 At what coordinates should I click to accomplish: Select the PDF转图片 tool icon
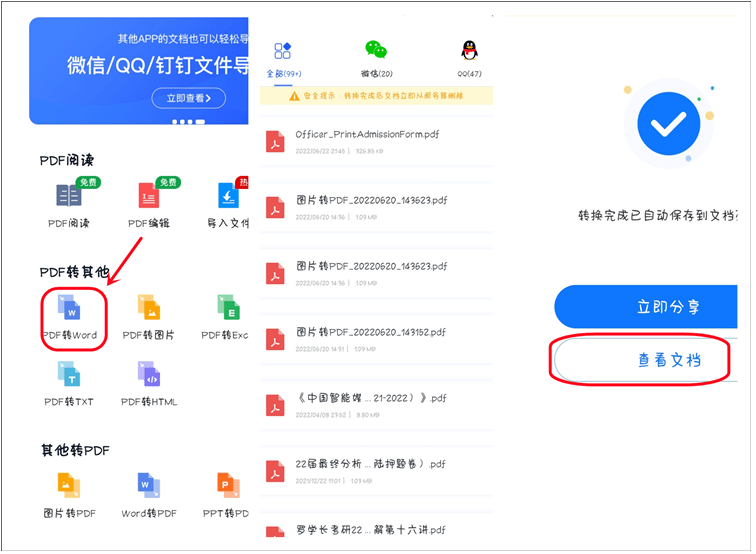click(x=148, y=308)
